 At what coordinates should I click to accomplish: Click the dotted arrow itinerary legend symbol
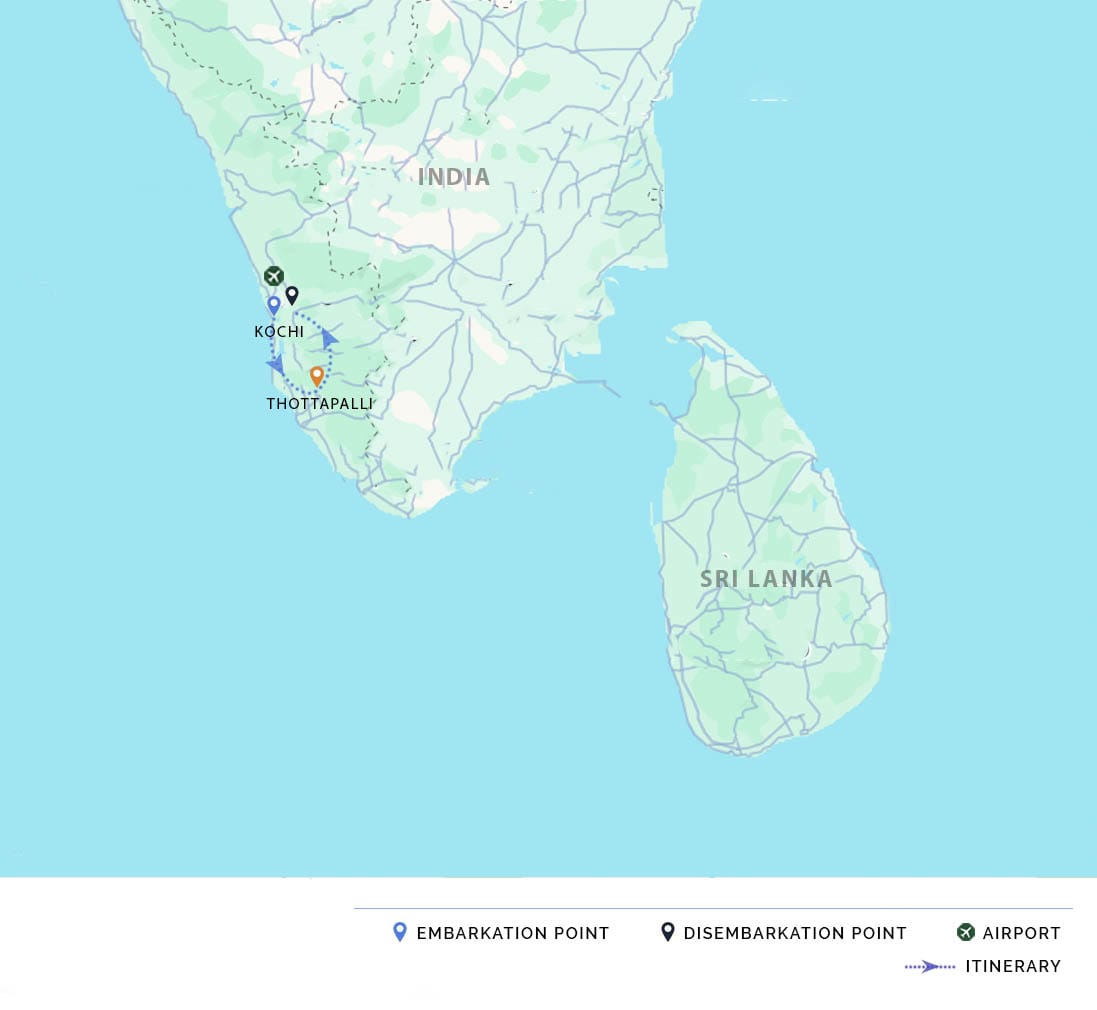pyautogui.click(x=930, y=966)
